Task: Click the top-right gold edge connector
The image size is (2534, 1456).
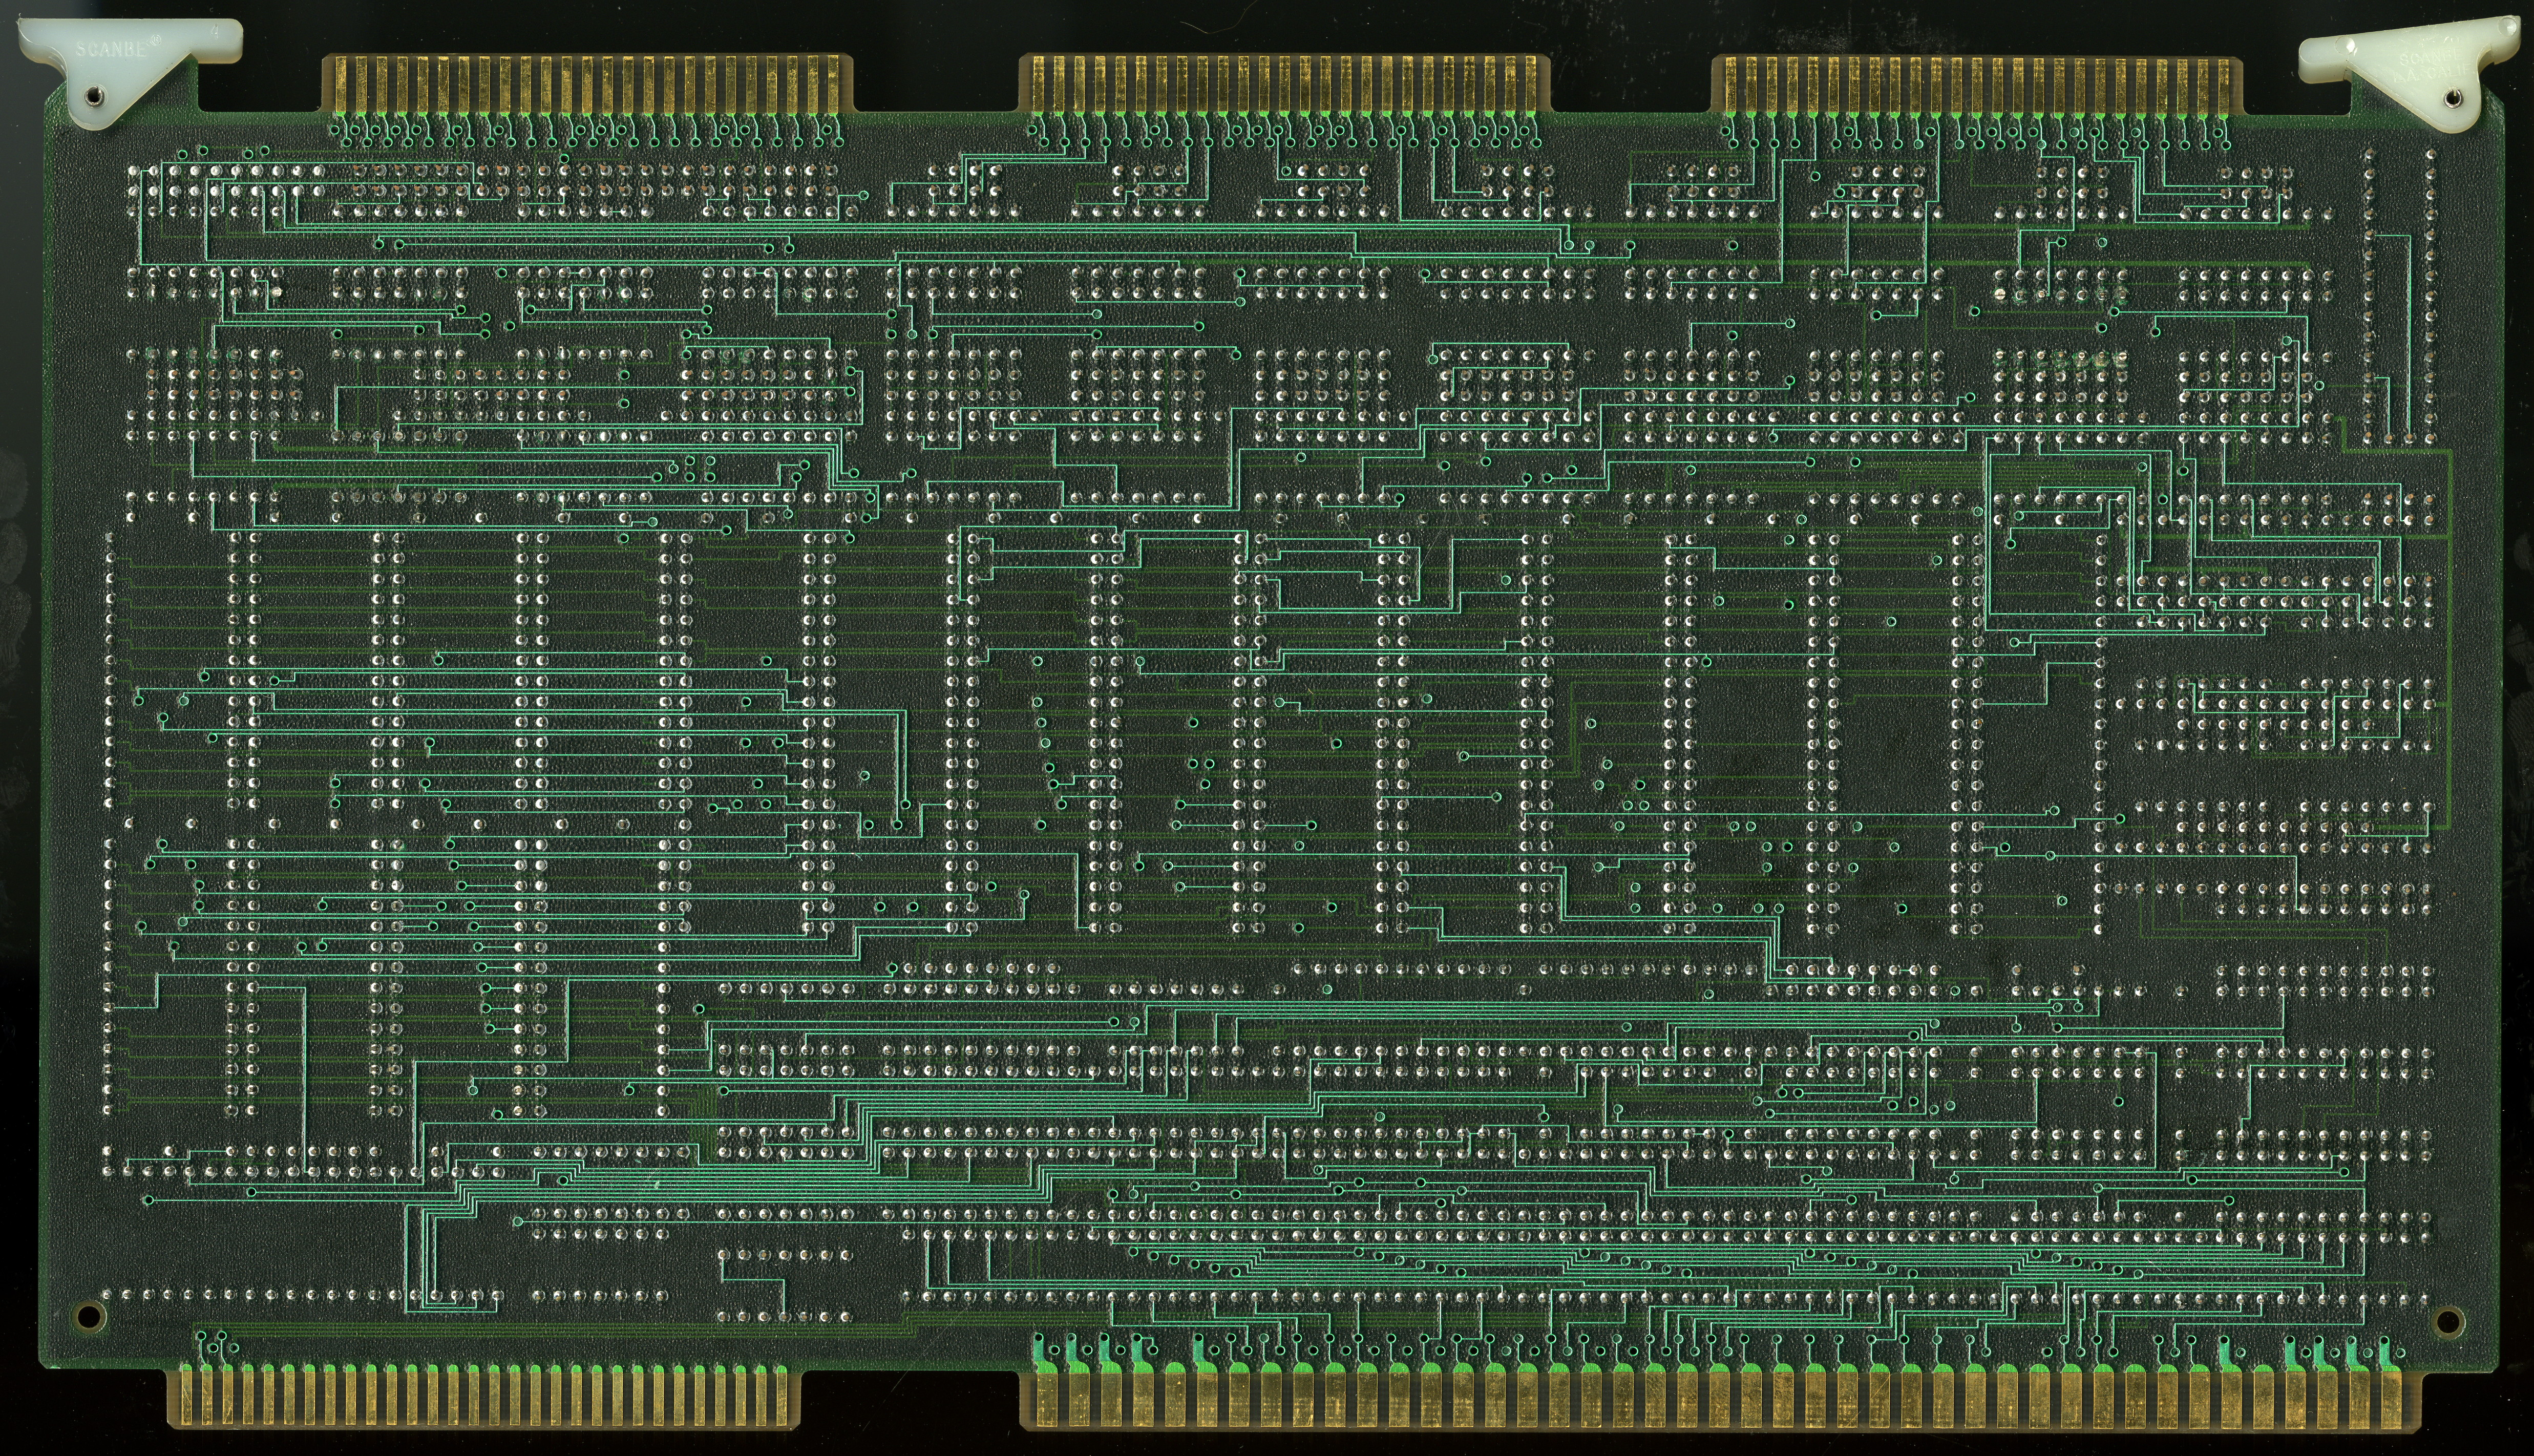Action: [1977, 85]
